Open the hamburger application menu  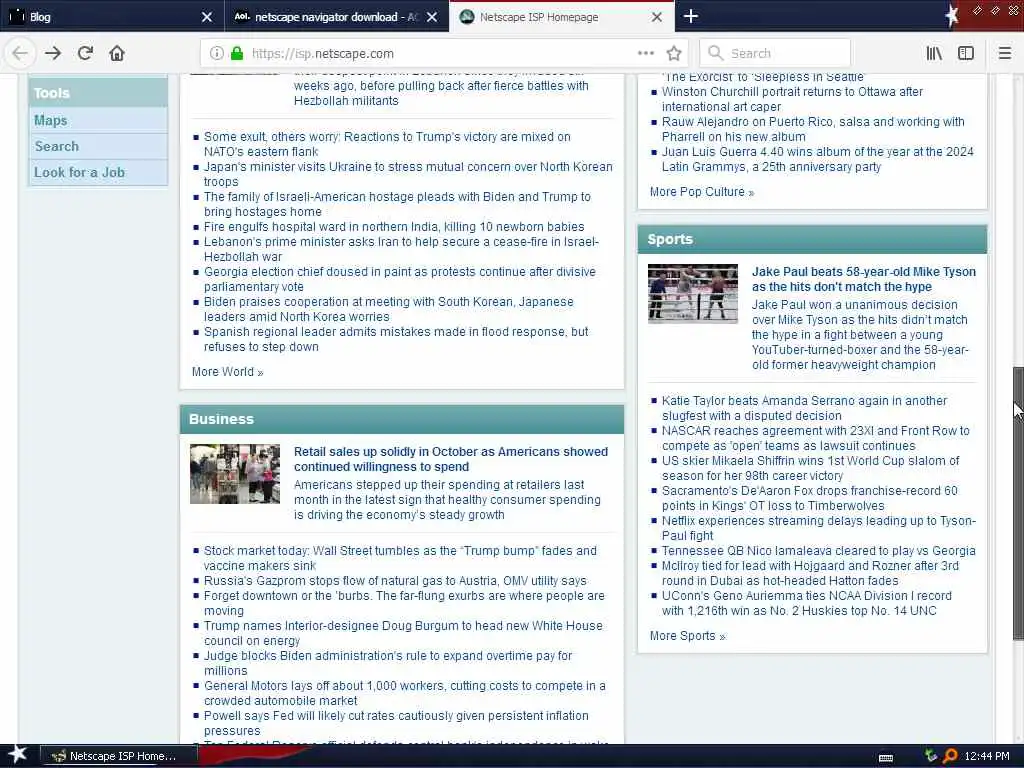tap(1005, 54)
